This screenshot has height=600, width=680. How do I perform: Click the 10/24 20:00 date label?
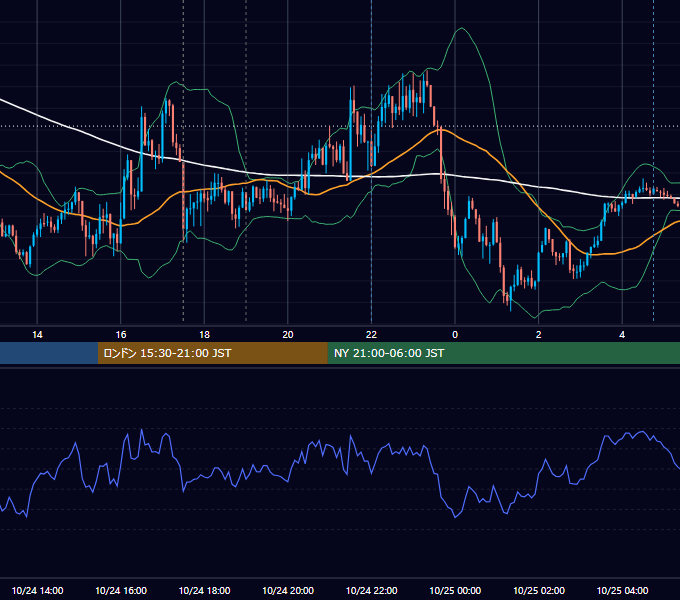(288, 591)
